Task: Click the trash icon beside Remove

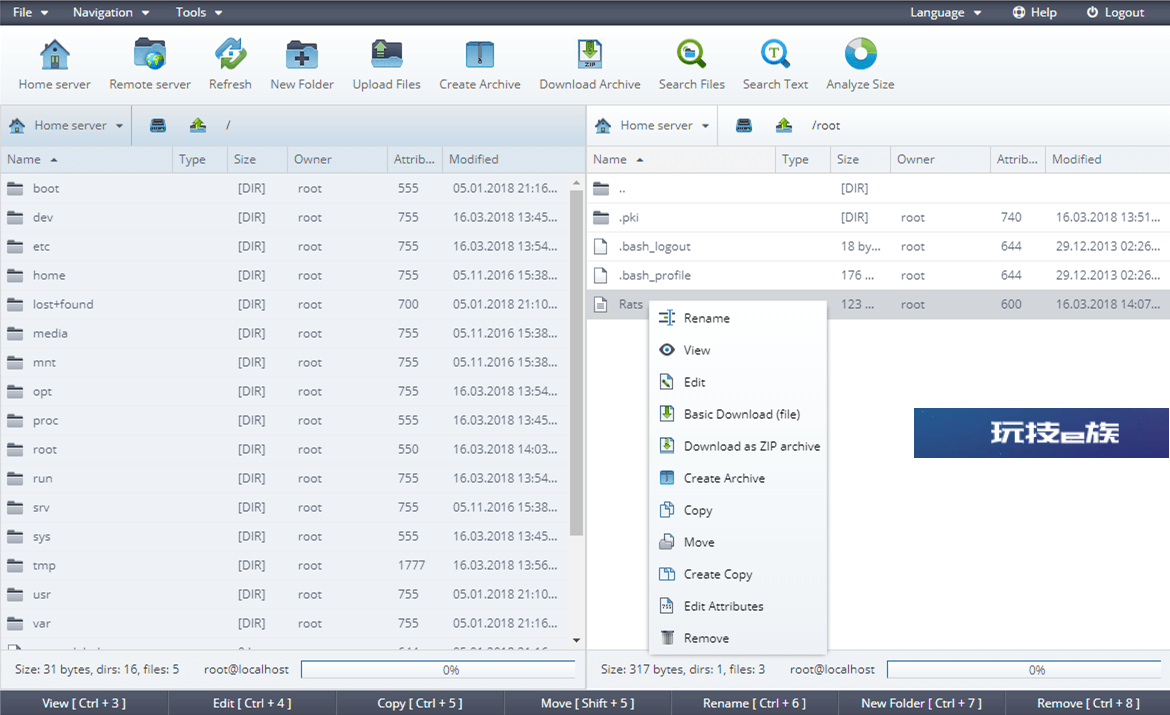Action: click(667, 638)
